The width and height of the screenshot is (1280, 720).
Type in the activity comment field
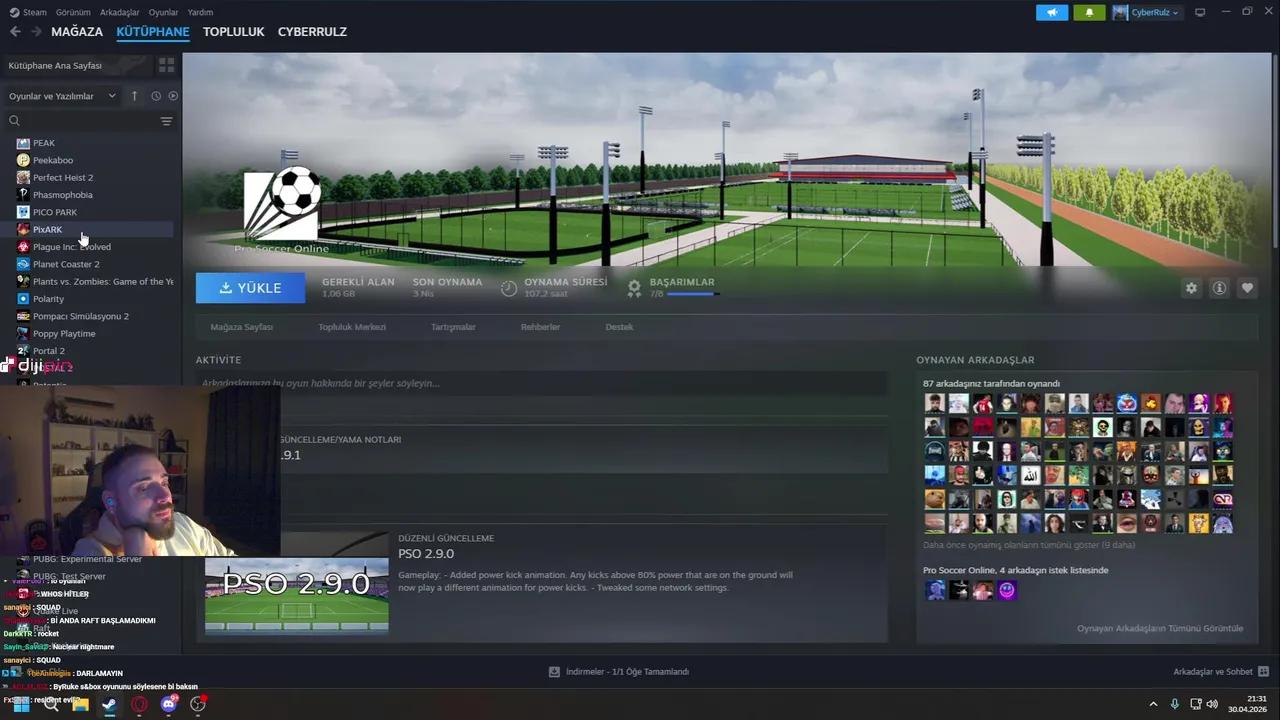tap(541, 383)
